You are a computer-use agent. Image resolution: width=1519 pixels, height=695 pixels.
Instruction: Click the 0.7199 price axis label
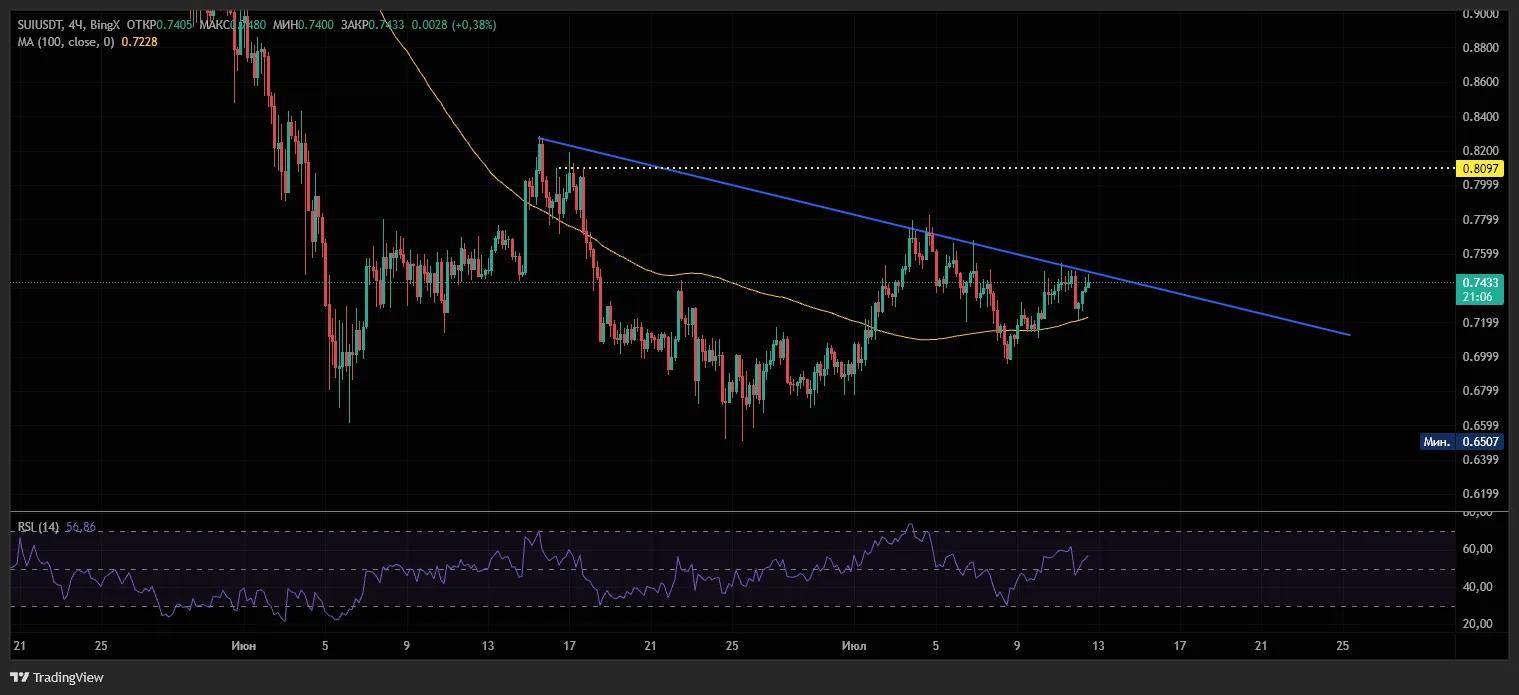1481,323
